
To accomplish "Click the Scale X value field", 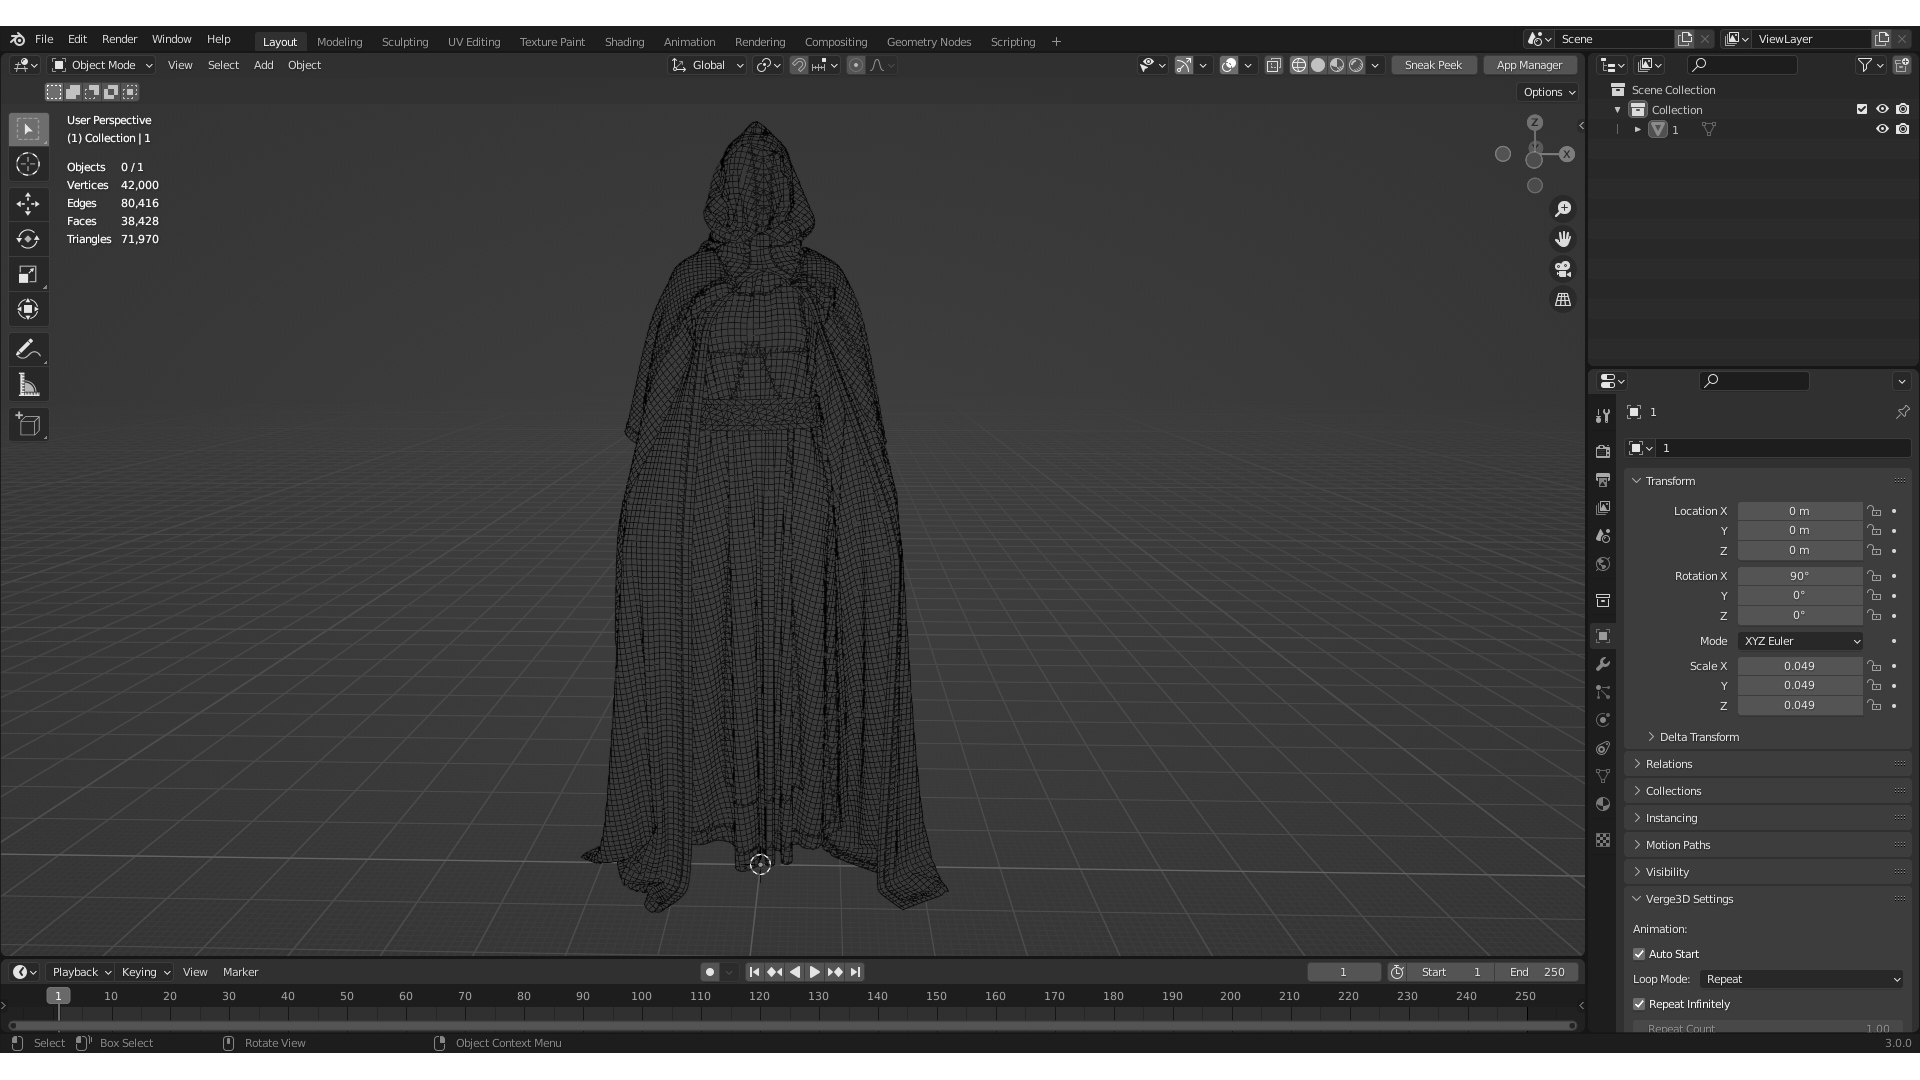I will point(1799,666).
